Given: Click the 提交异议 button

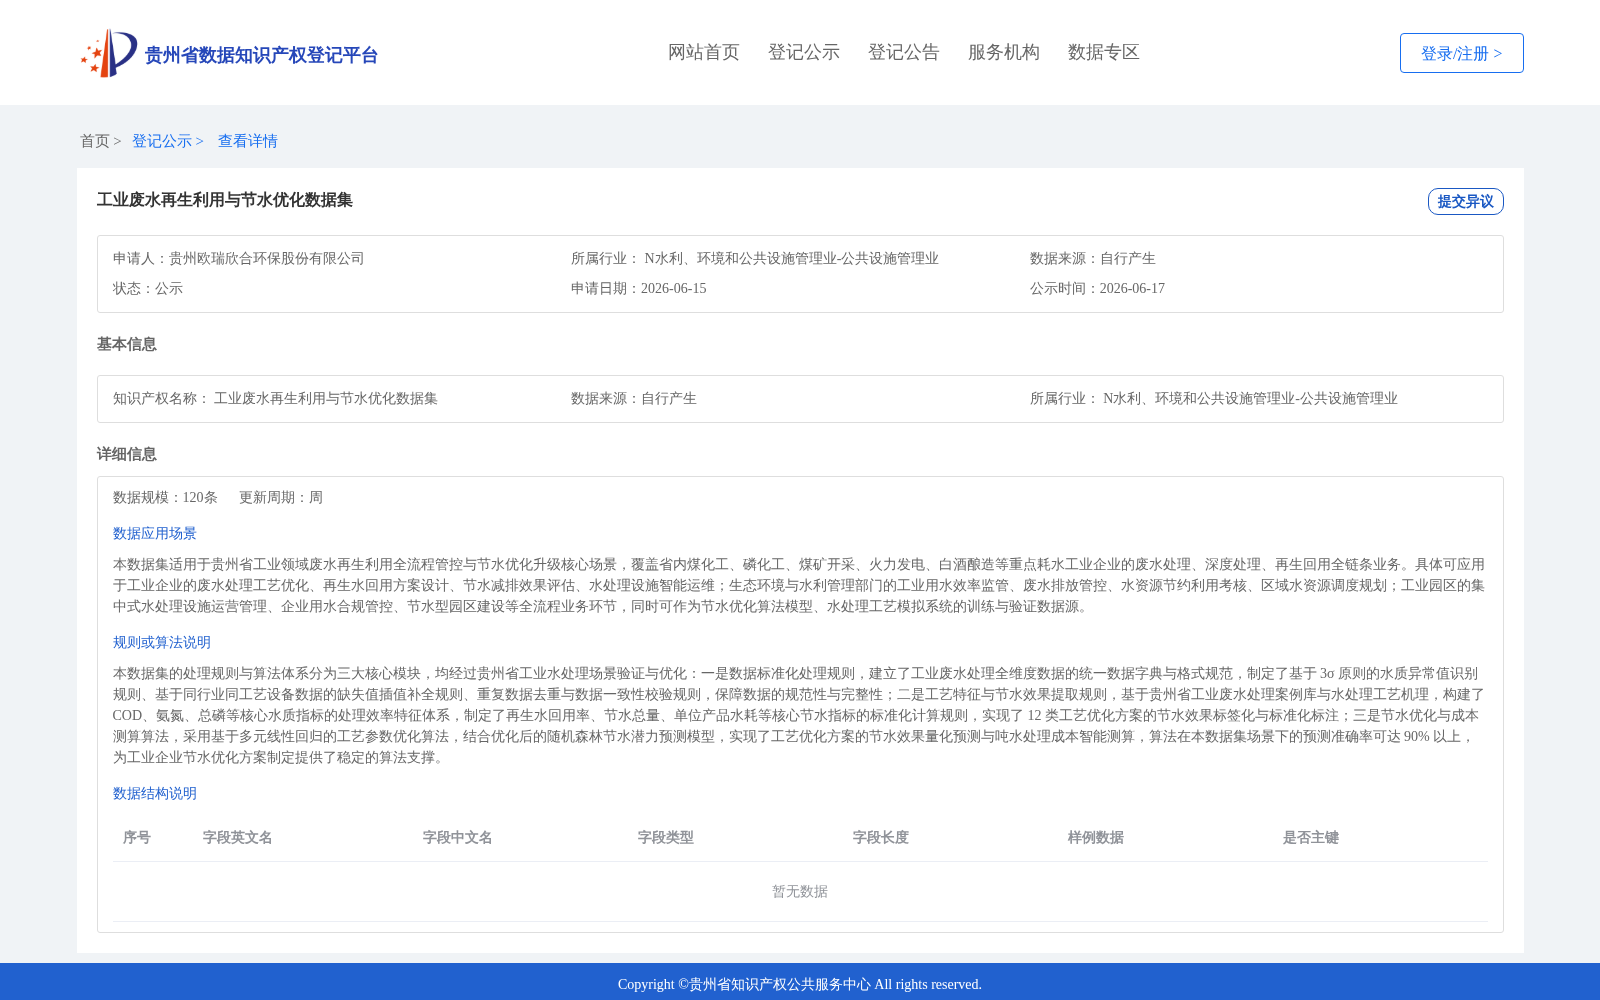Looking at the screenshot, I should [1465, 201].
